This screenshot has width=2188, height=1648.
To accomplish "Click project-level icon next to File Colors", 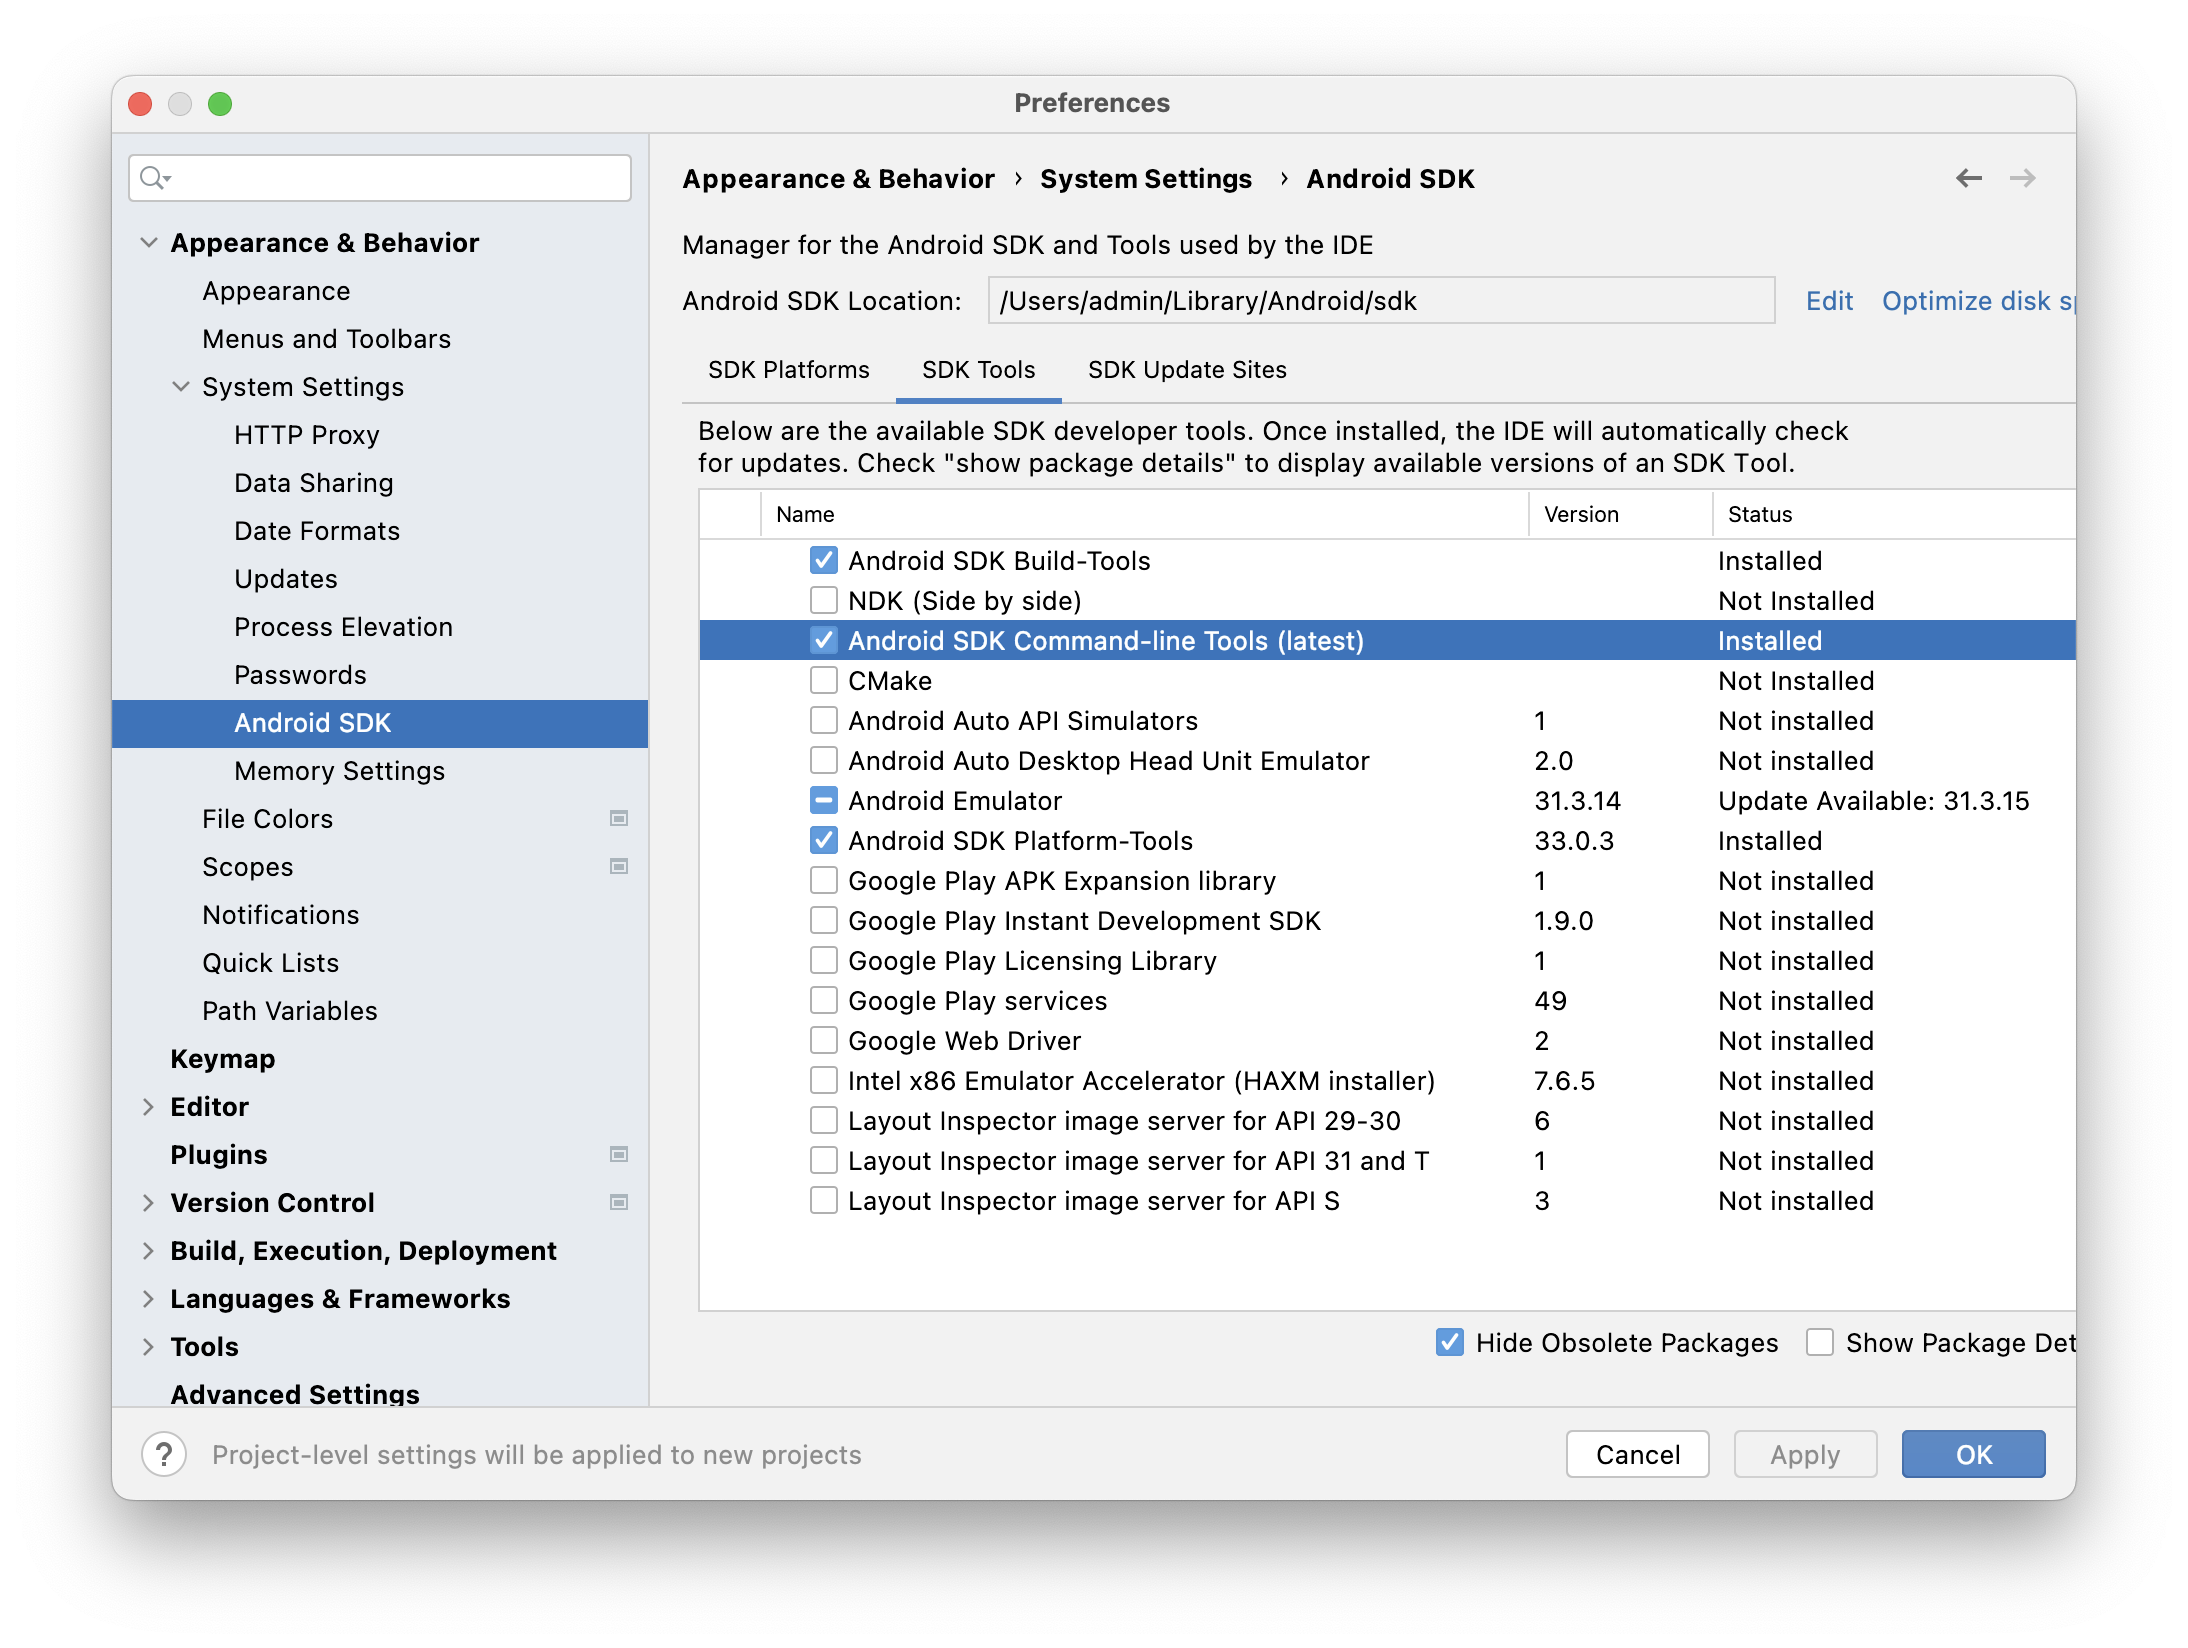I will tap(619, 818).
